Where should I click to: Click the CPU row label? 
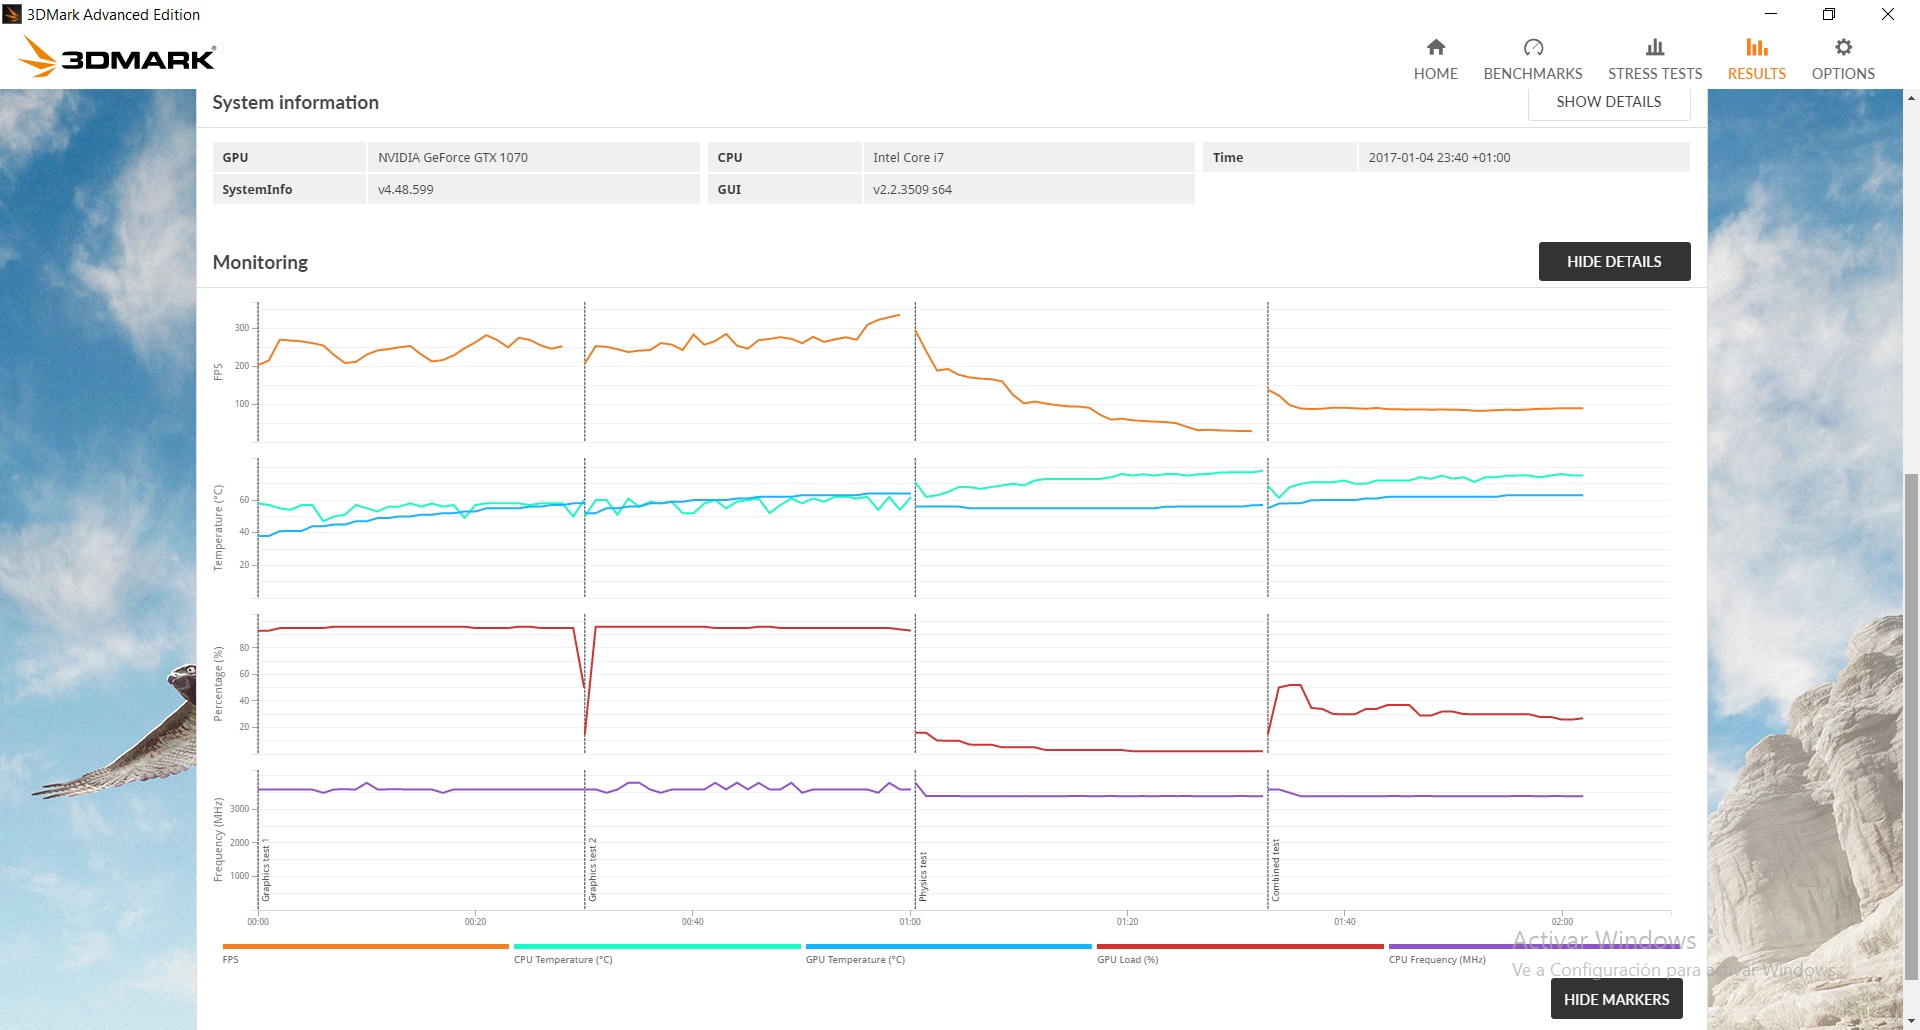730,157
